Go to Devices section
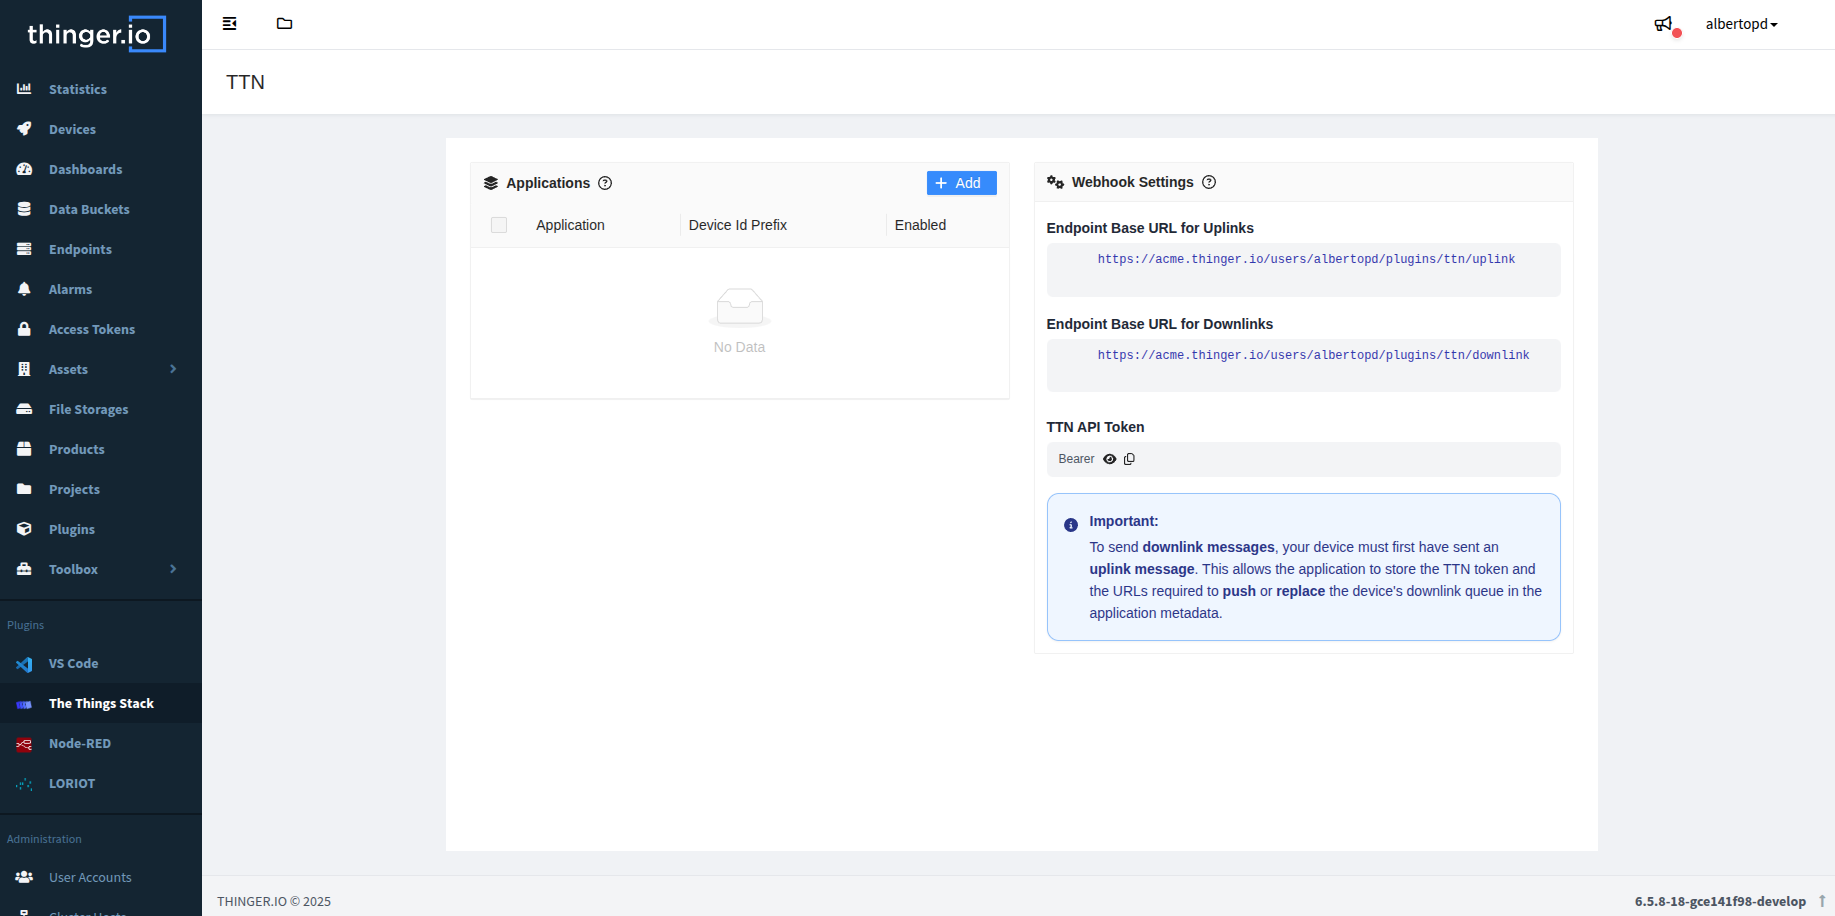1835x916 pixels. coord(101,129)
